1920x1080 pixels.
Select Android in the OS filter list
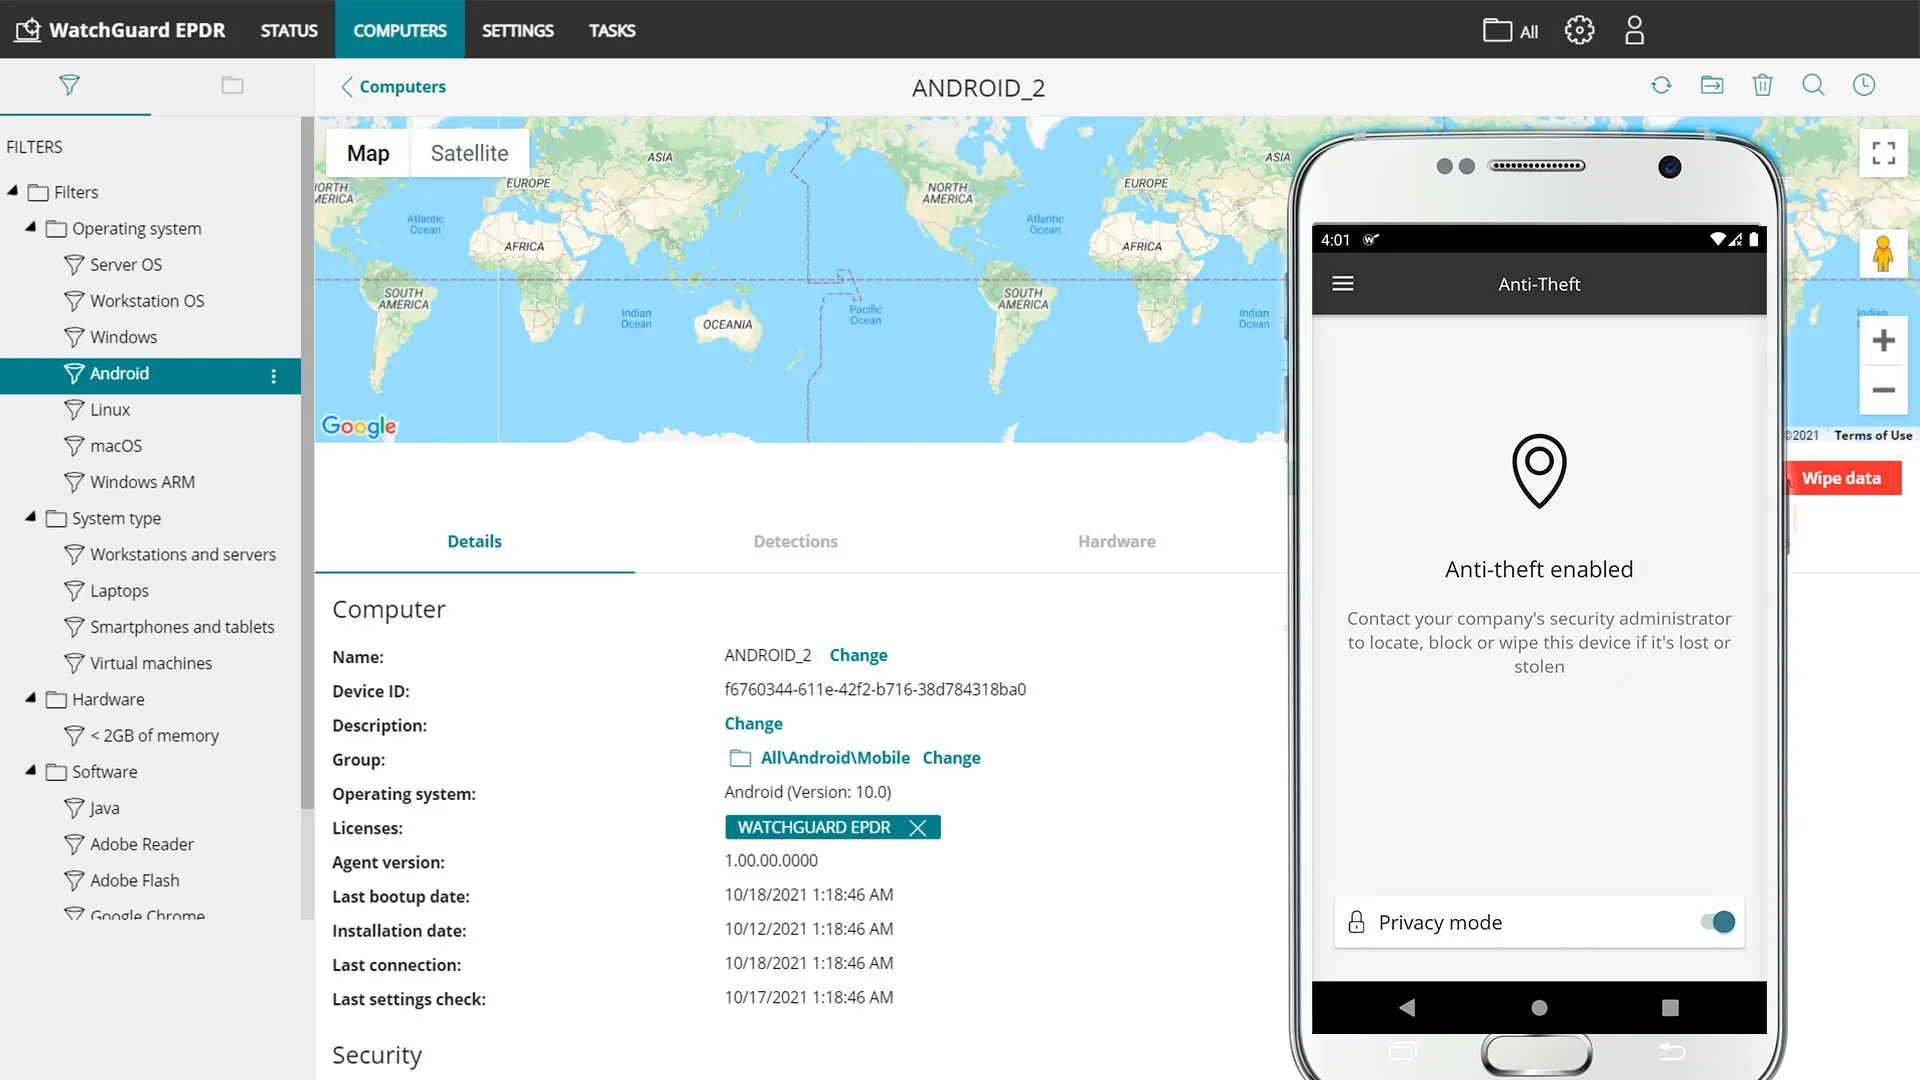coord(119,373)
